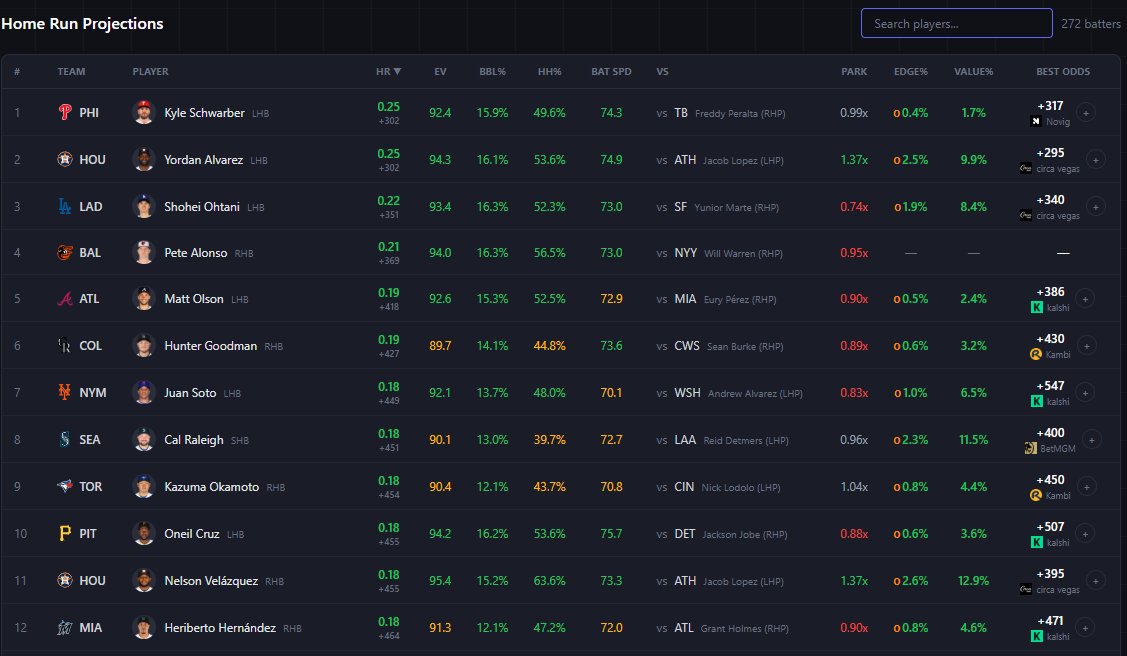Click the Search players input field
Image resolution: width=1127 pixels, height=656 pixels.
tap(957, 24)
